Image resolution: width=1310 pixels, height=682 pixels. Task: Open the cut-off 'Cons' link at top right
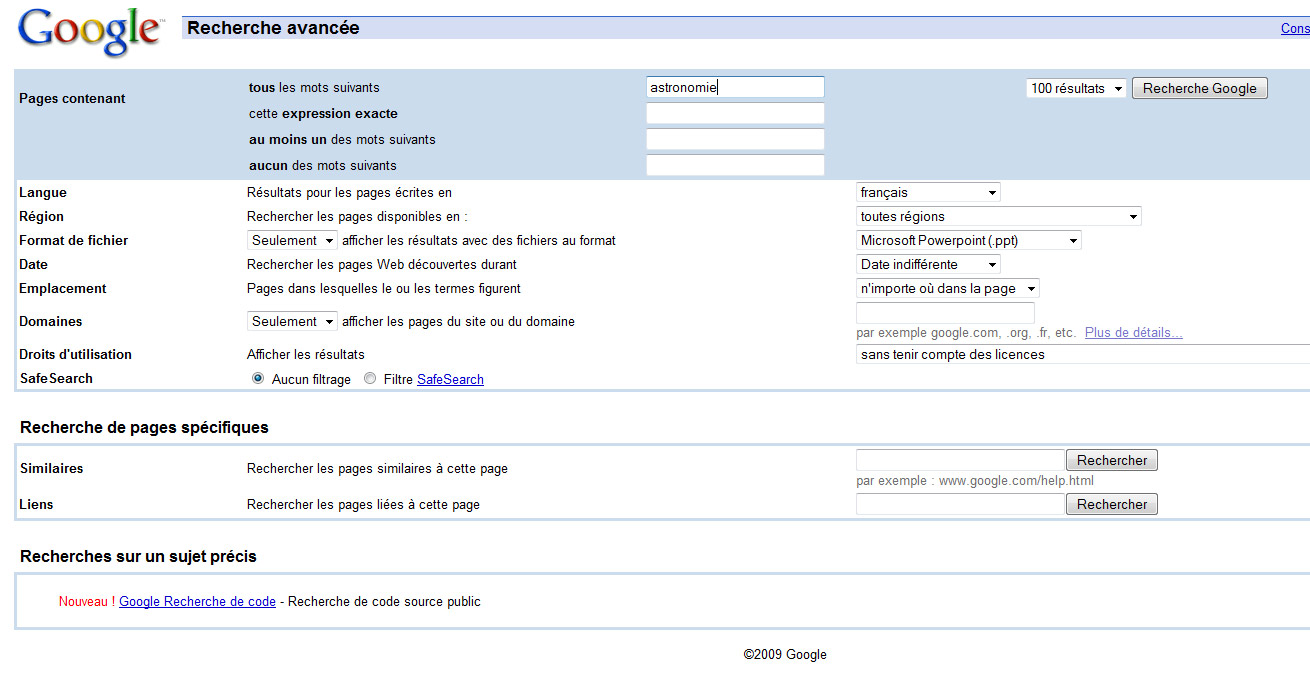tap(1295, 29)
